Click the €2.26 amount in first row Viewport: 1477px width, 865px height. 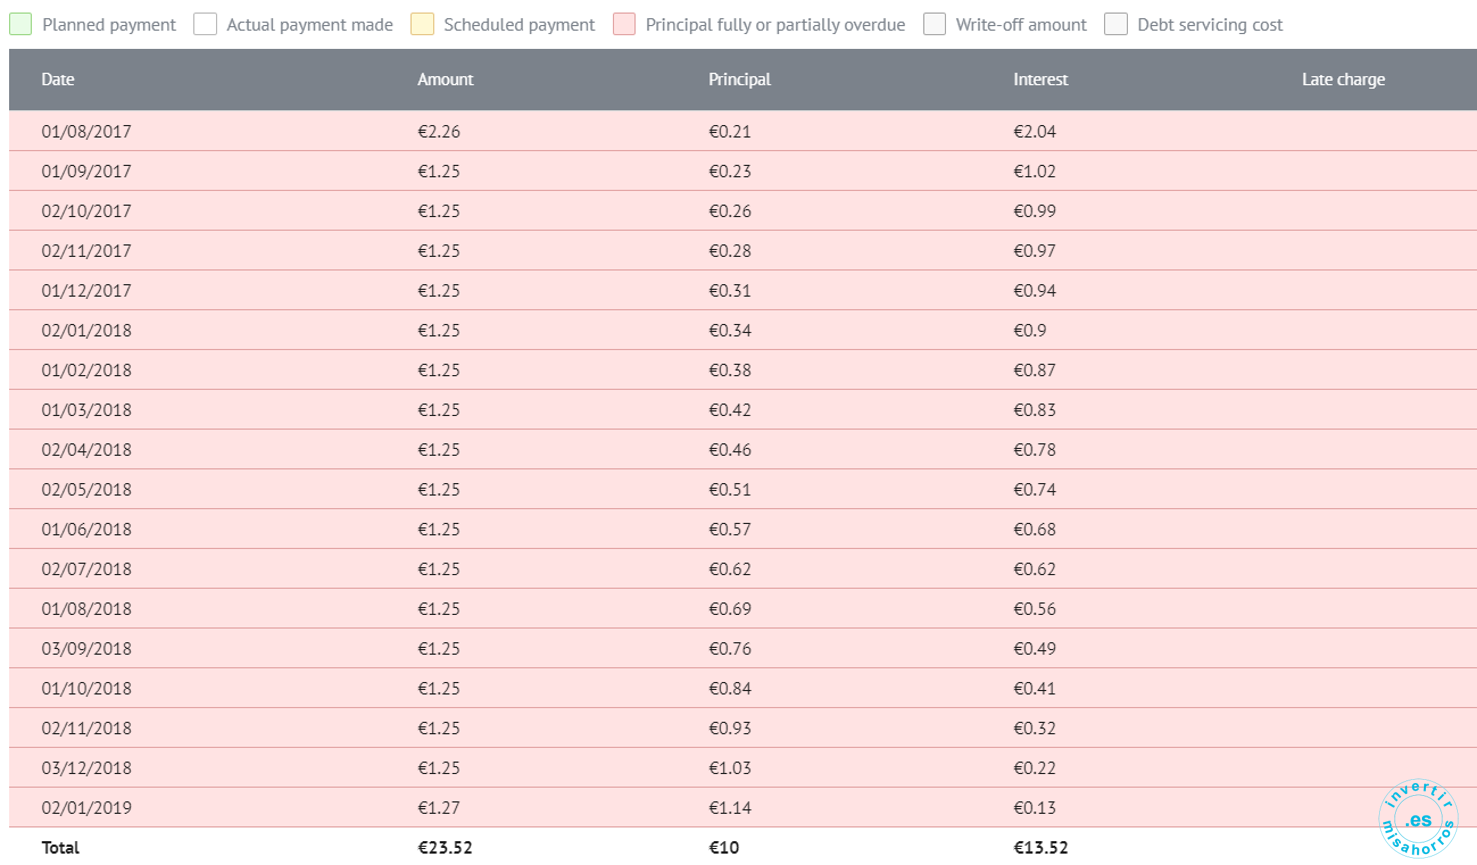pyautogui.click(x=438, y=131)
